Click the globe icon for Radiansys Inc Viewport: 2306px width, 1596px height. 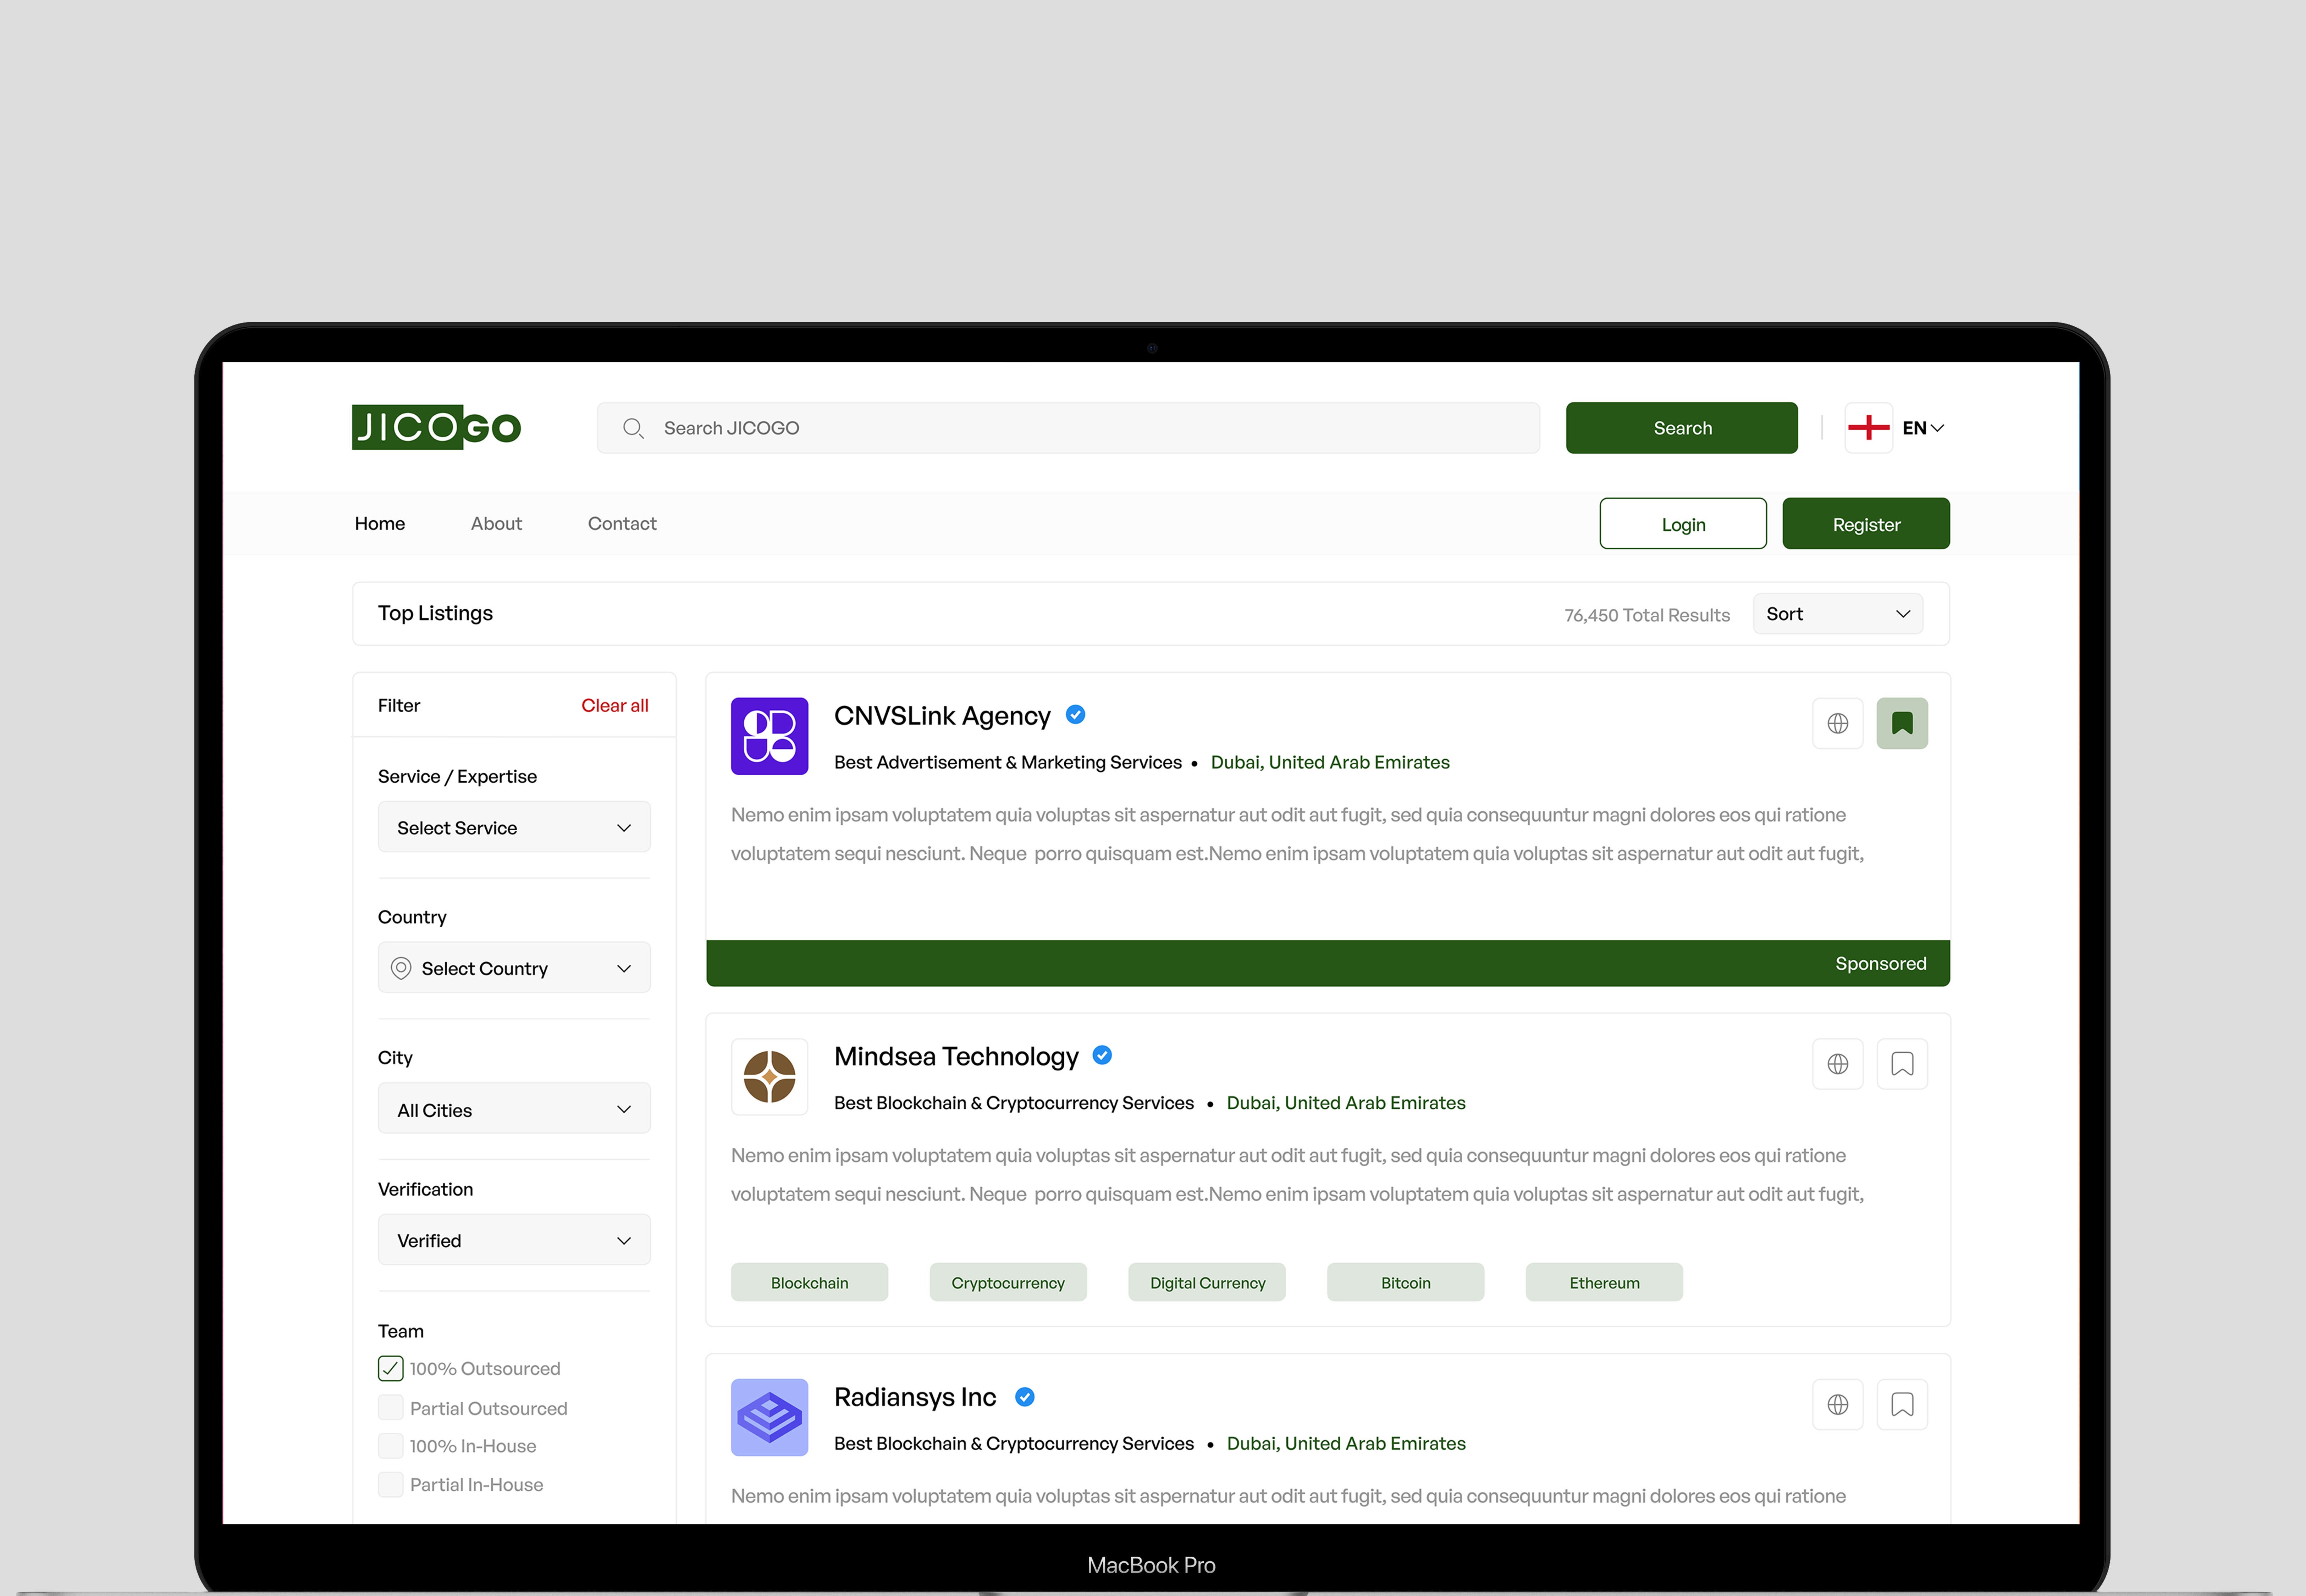(x=1838, y=1404)
